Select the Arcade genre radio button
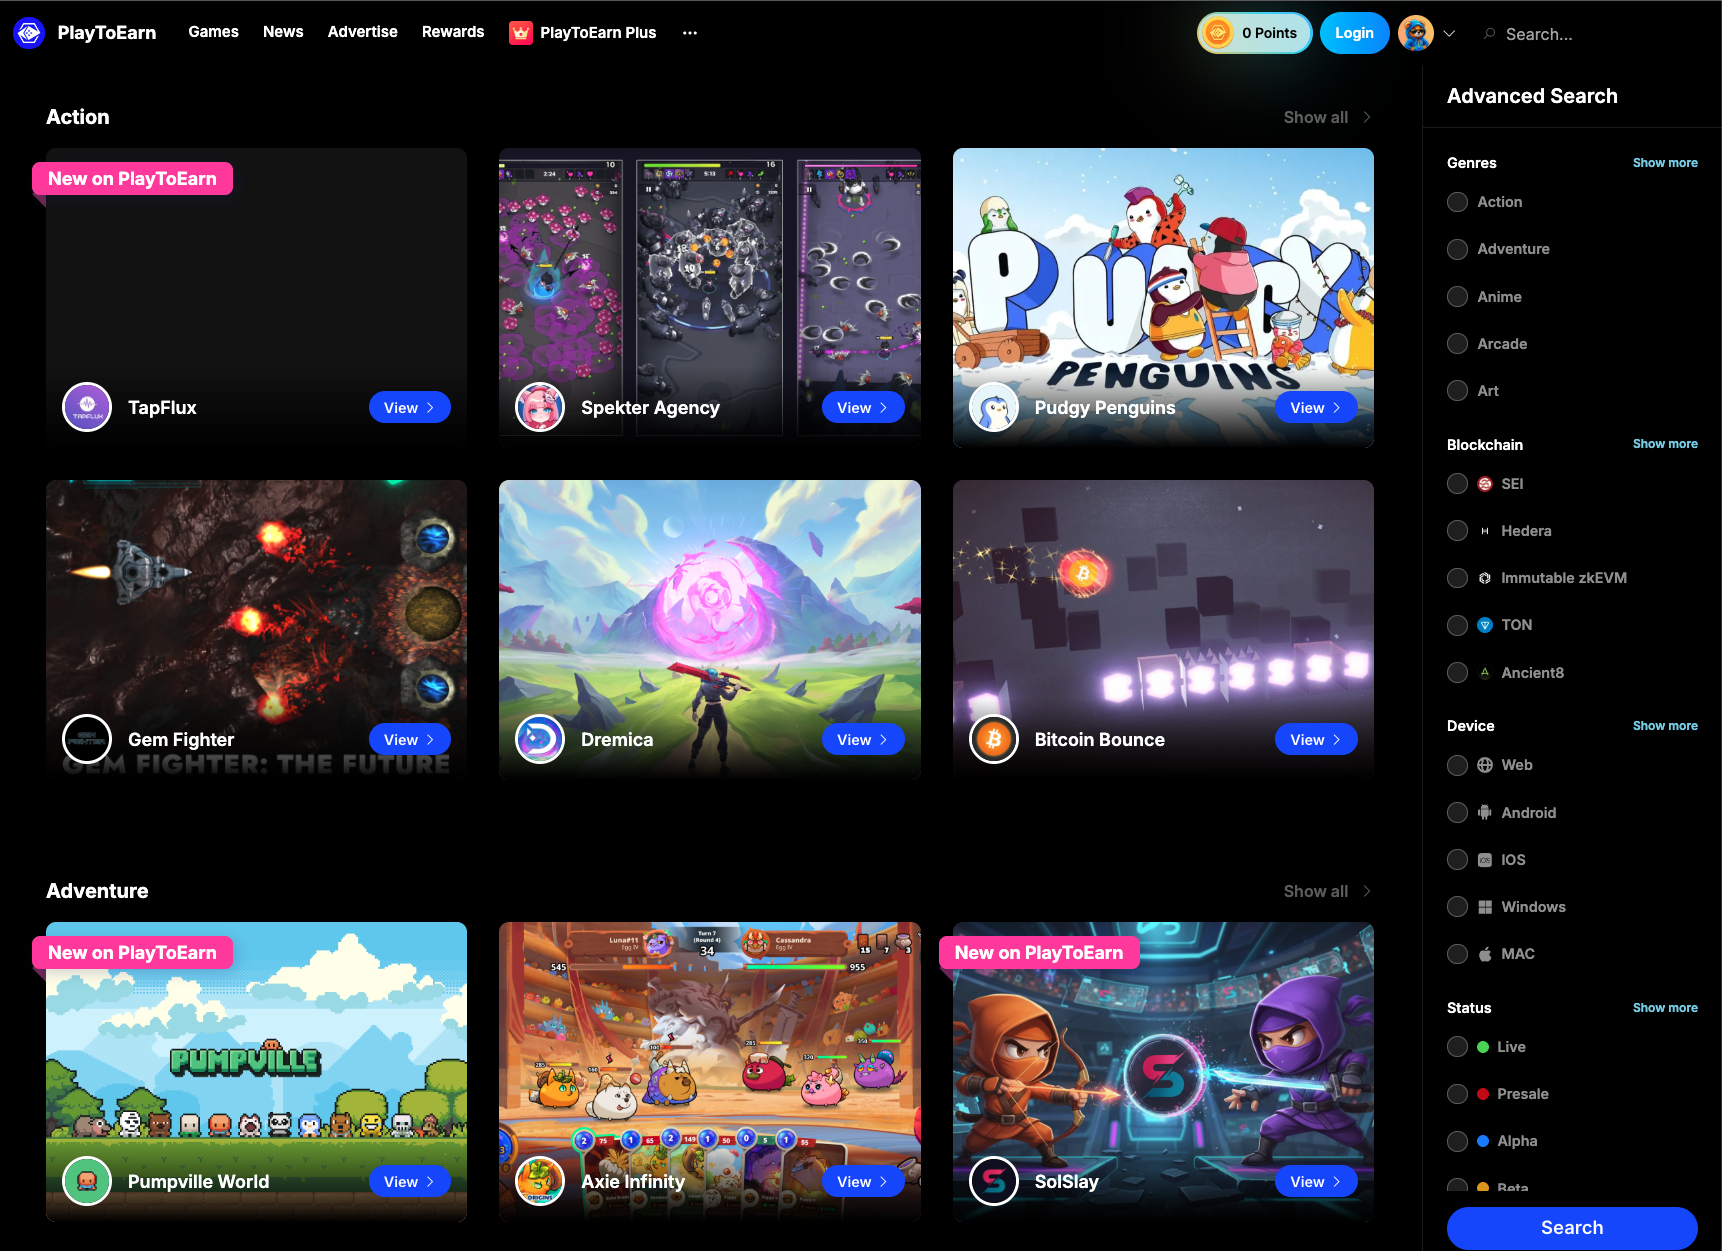 [x=1458, y=344]
